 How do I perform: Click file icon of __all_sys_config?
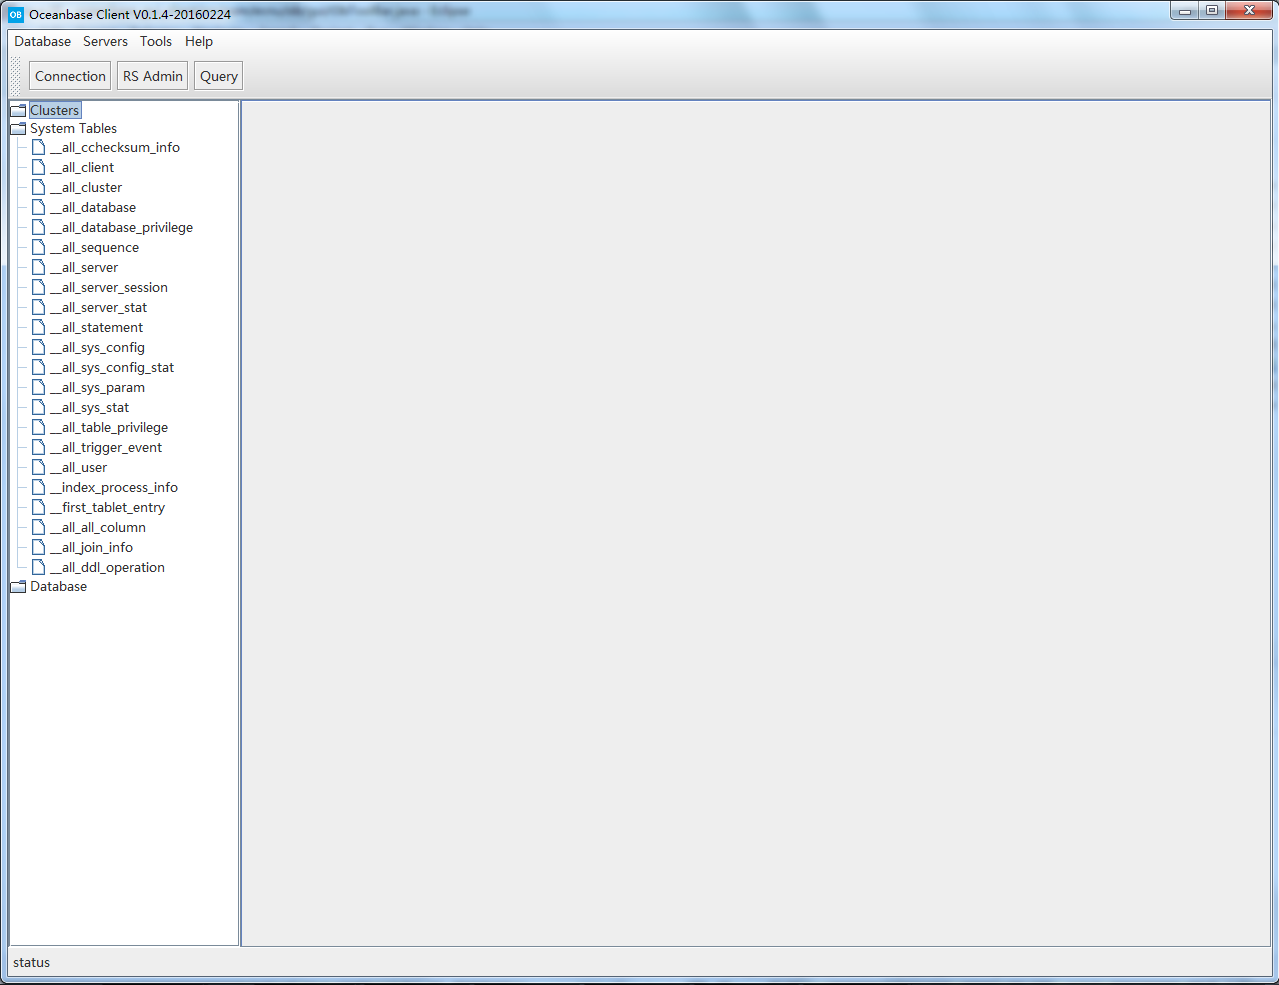pyautogui.click(x=38, y=347)
